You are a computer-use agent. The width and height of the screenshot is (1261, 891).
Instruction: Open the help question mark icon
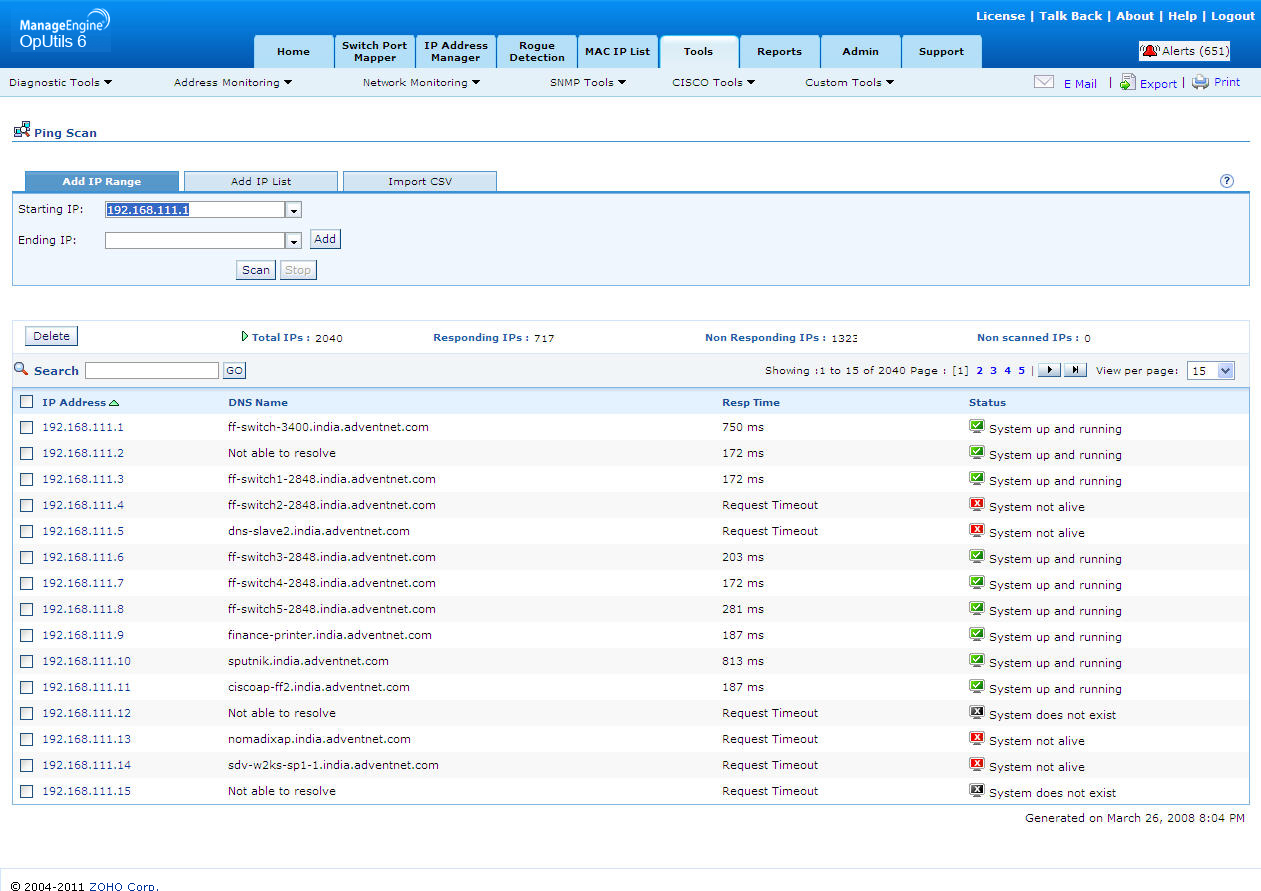coord(1227,181)
